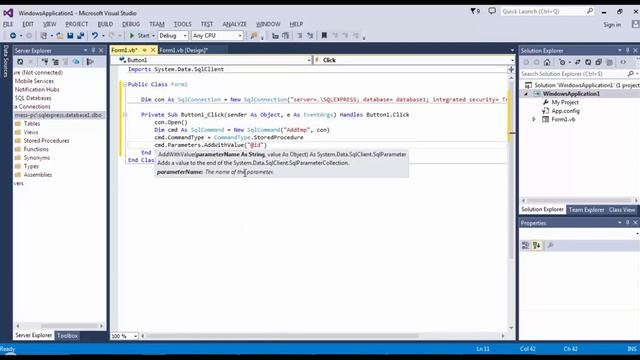Click the Categorized icon in Properties panel
The image size is (640, 360).
526,245
